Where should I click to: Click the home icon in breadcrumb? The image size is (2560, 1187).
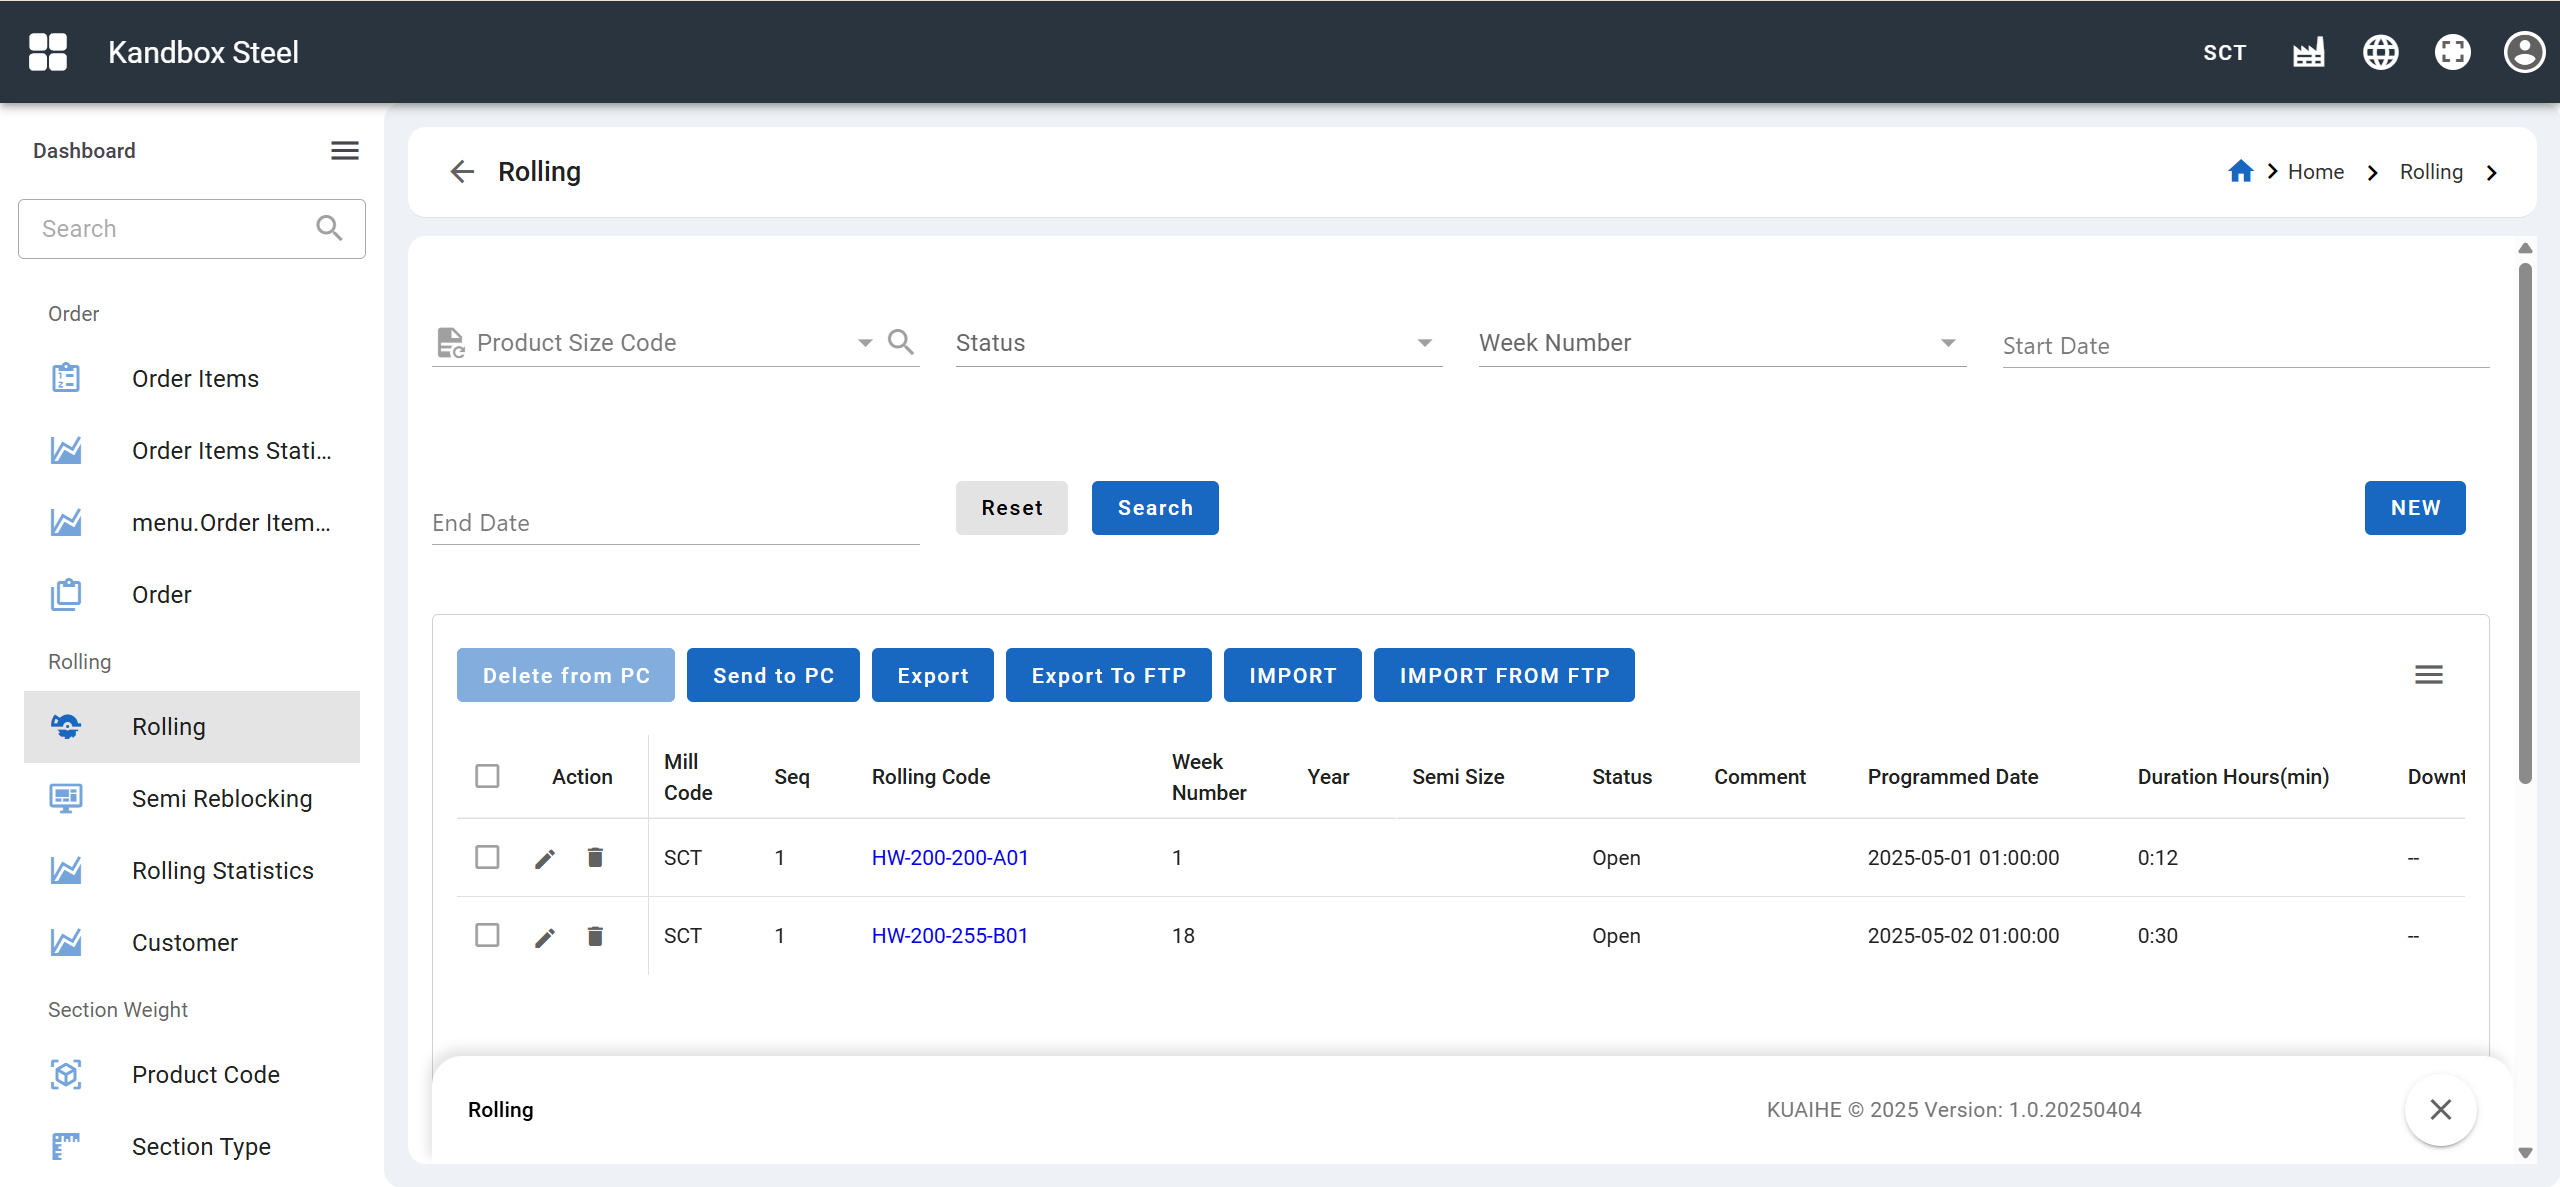[2240, 172]
